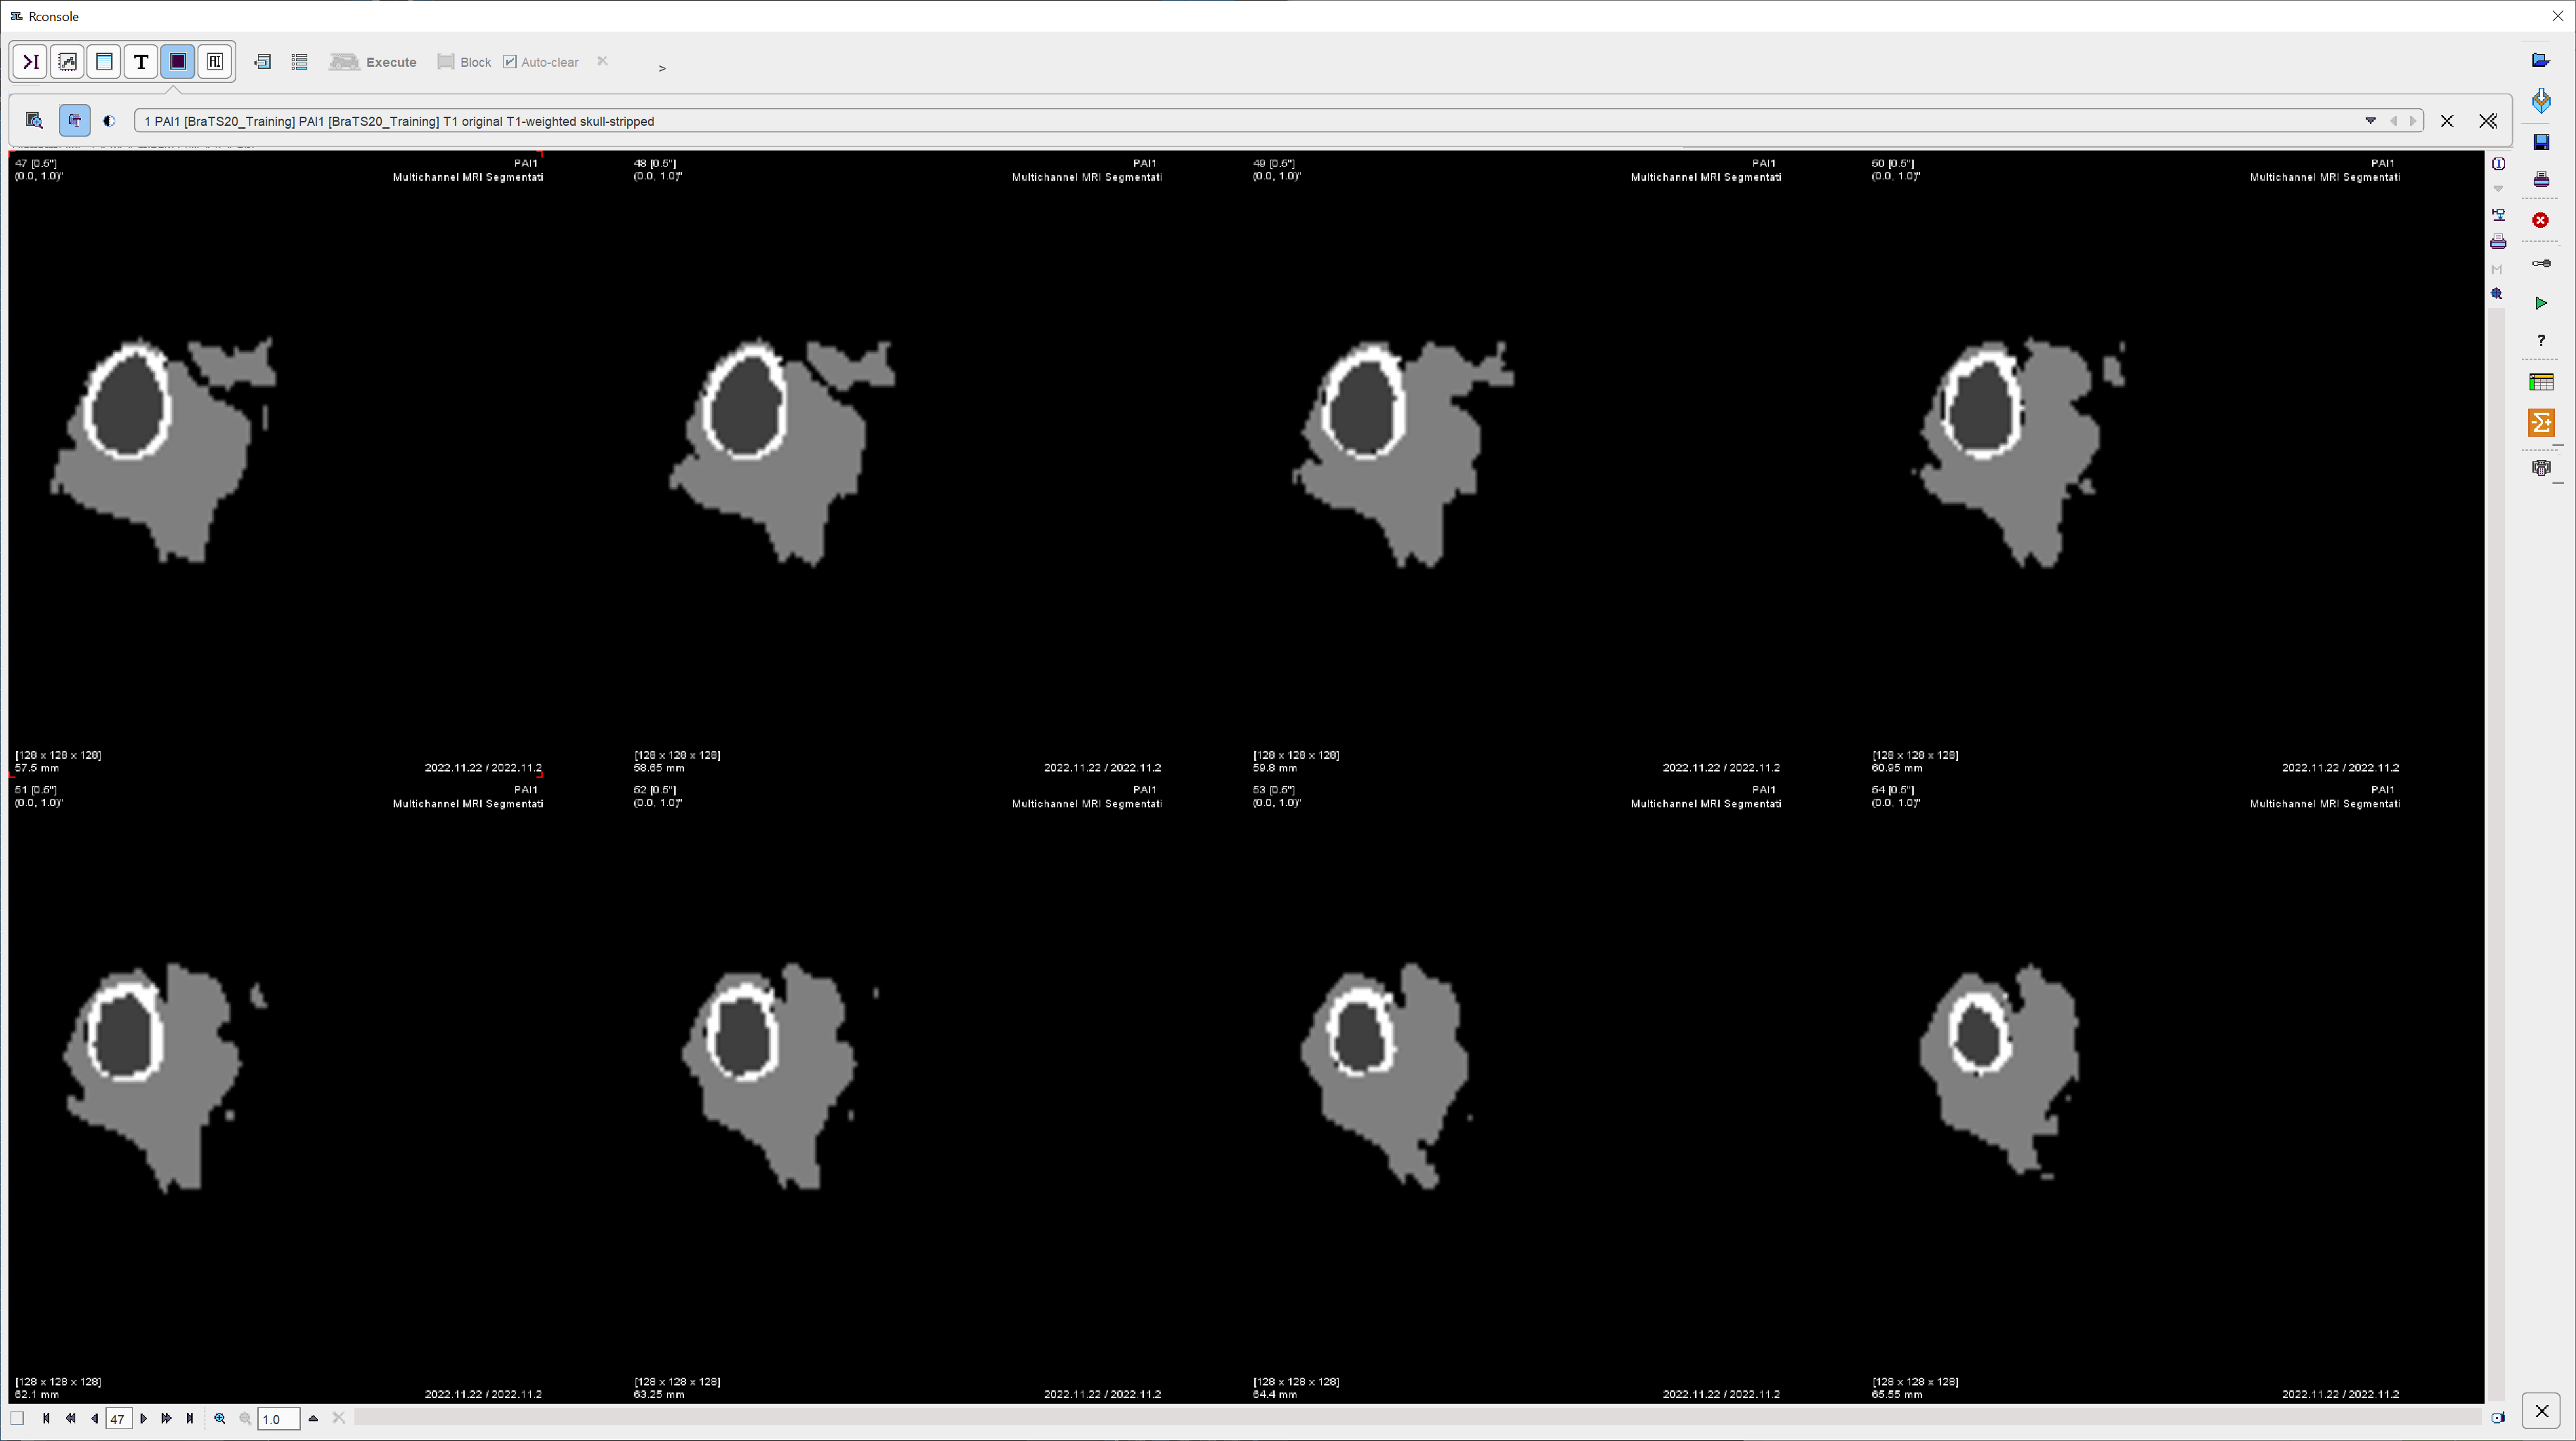
Task: Expand the small gray triangle below info icon
Action: click(2498, 189)
